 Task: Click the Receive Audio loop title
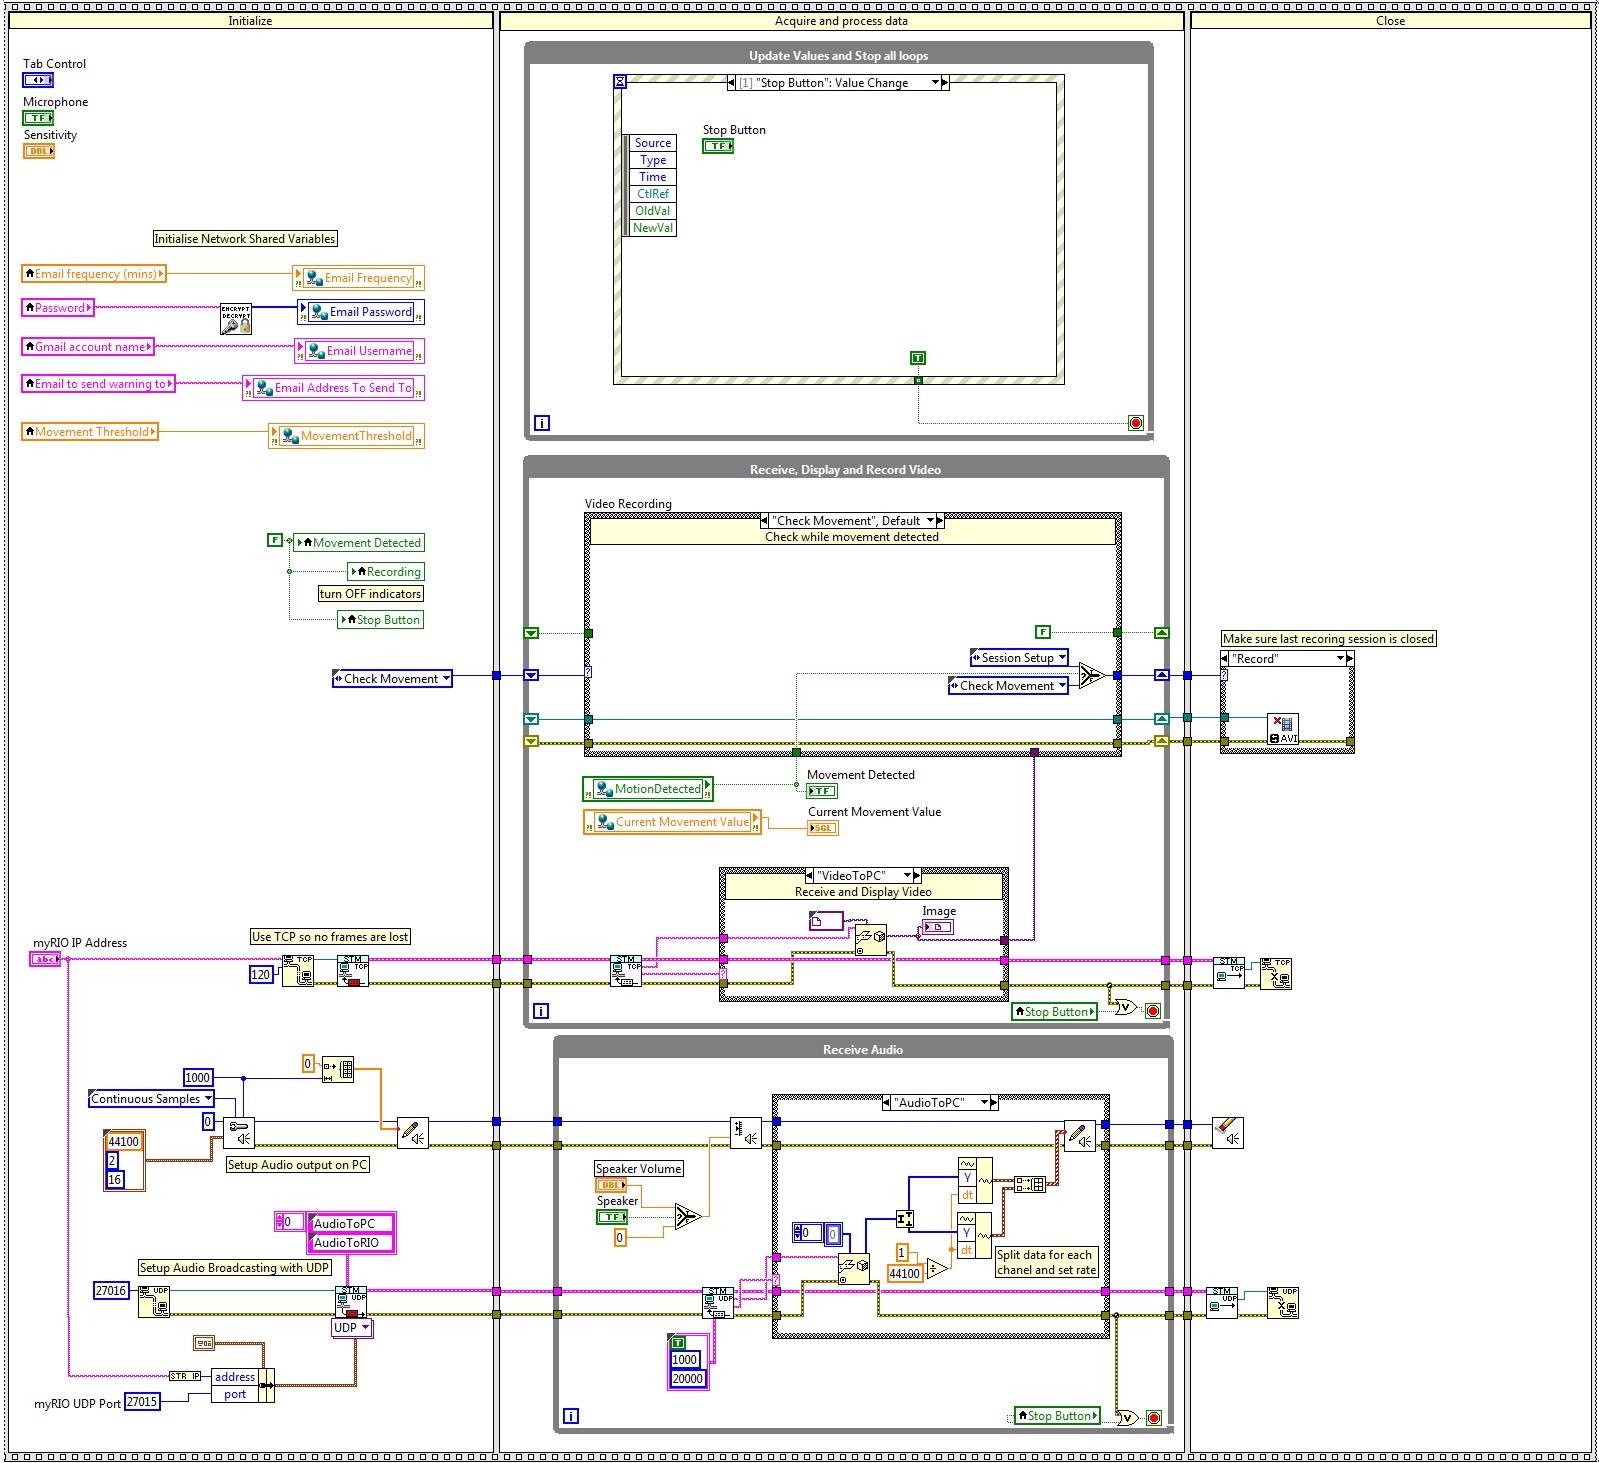pos(862,1050)
